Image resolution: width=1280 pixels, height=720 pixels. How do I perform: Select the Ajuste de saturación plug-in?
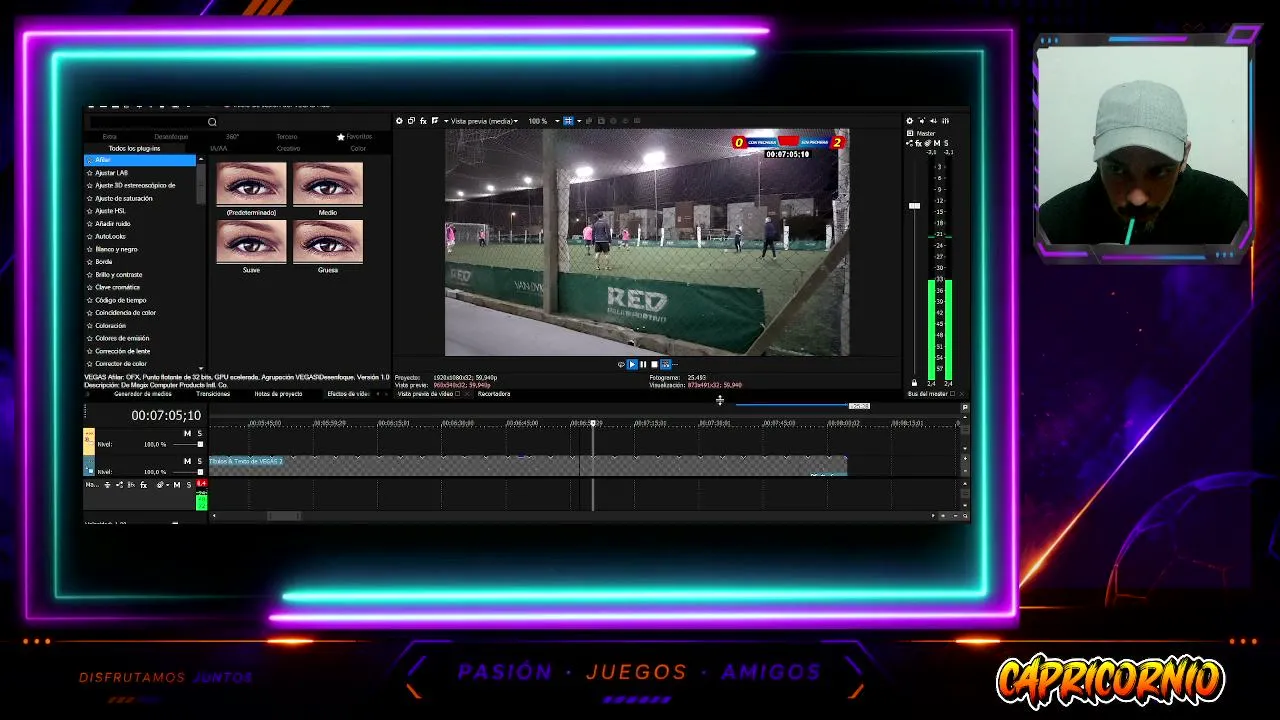click(140, 198)
